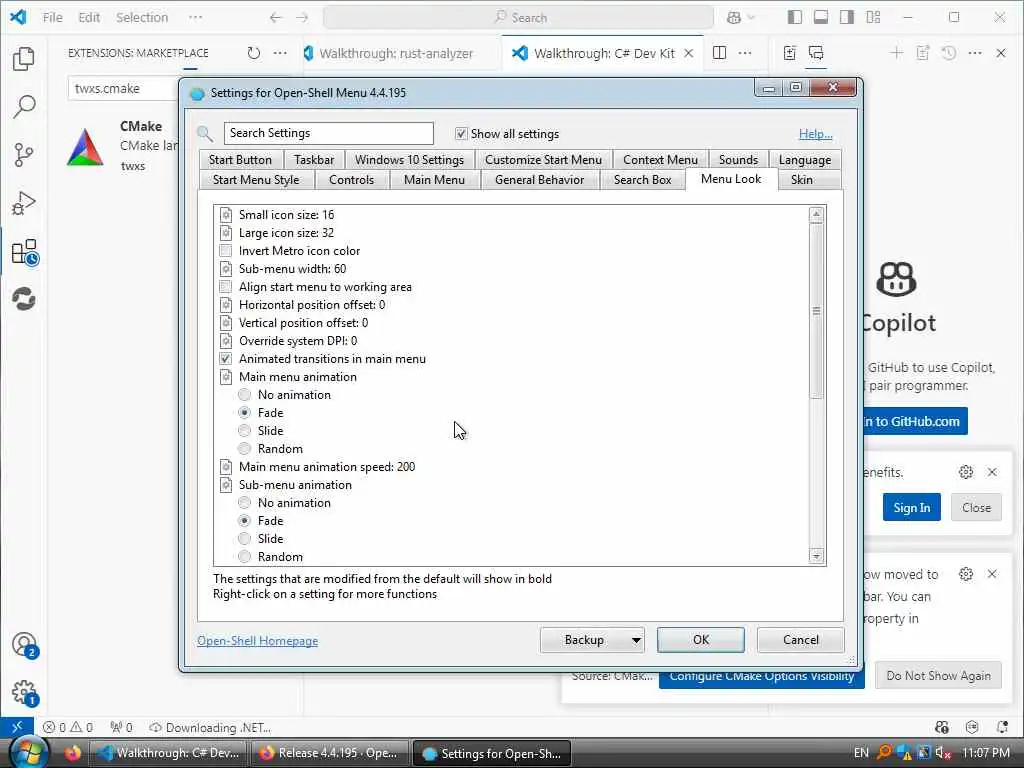Image resolution: width=1024 pixels, height=768 pixels.
Task: Click Do Not Show Again button
Action: click(x=938, y=676)
